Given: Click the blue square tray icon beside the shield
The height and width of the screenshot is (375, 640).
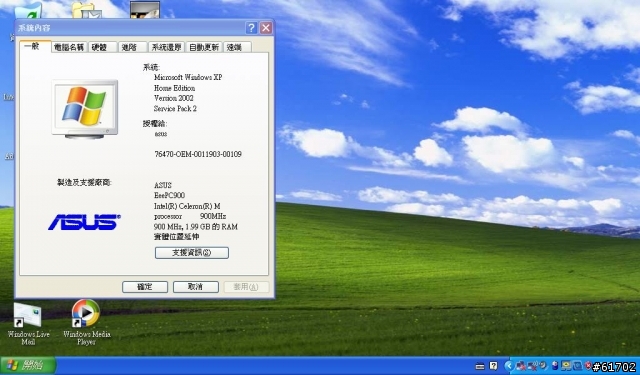Looking at the screenshot, I should pyautogui.click(x=578, y=366).
